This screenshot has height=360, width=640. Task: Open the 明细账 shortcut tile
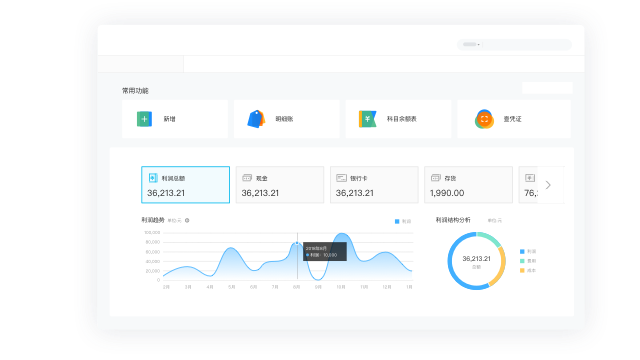point(287,119)
